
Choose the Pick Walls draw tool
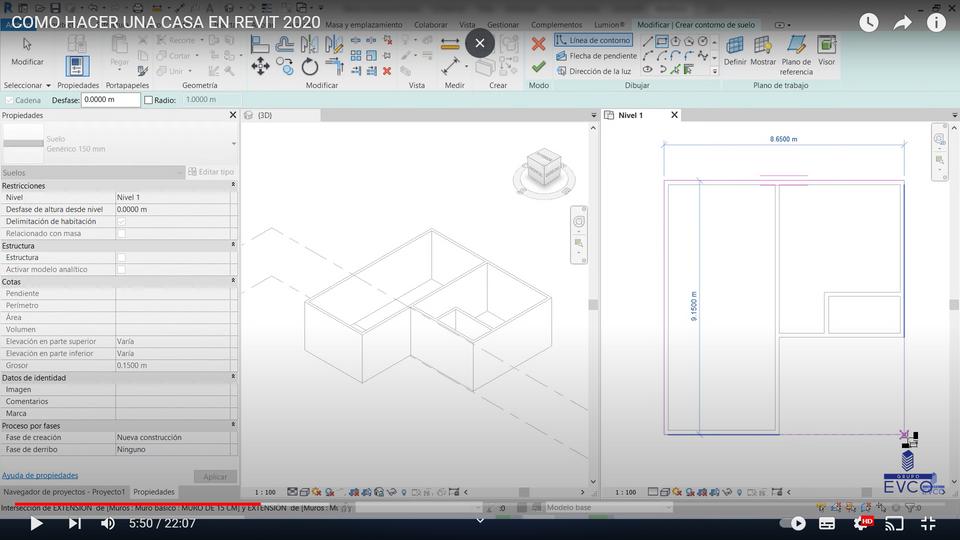click(689, 70)
